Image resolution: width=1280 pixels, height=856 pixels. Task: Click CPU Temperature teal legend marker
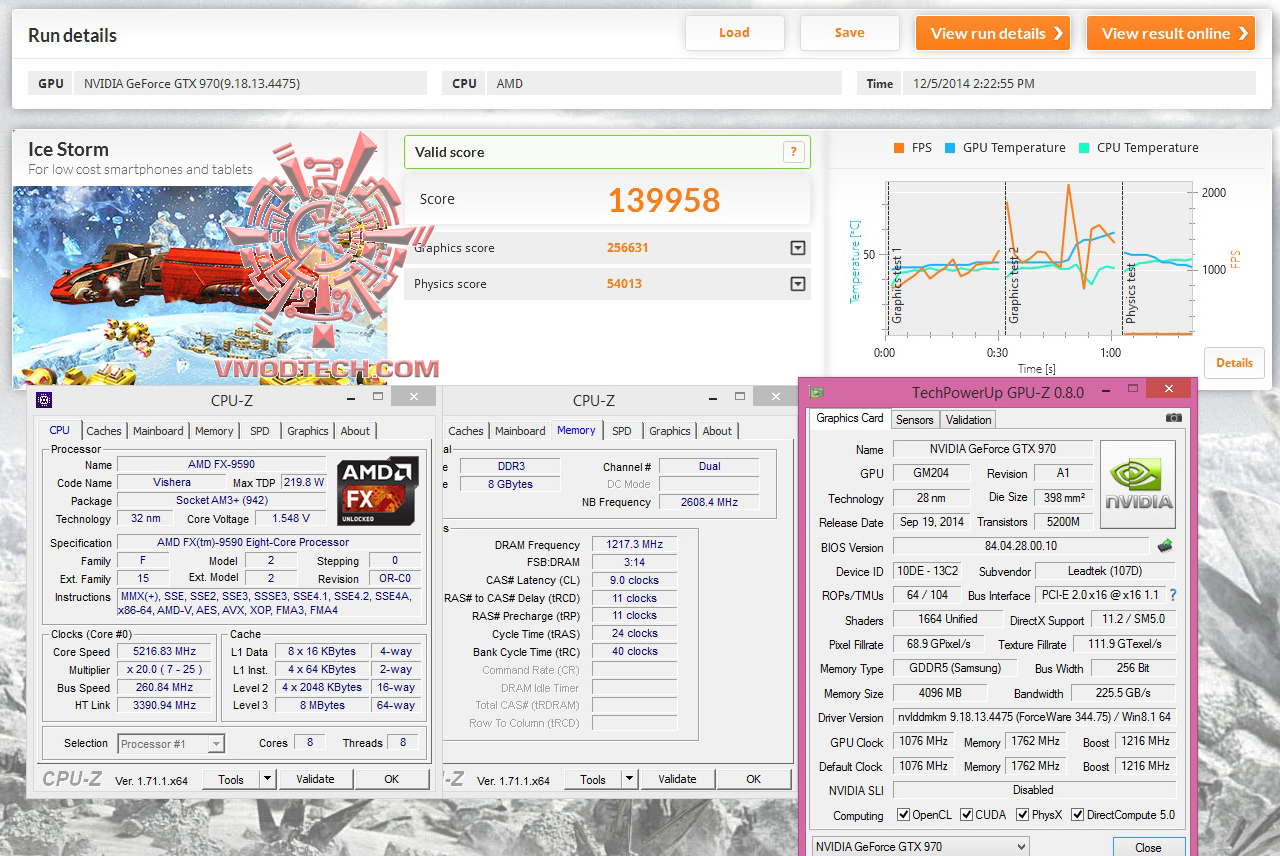[x=1083, y=147]
